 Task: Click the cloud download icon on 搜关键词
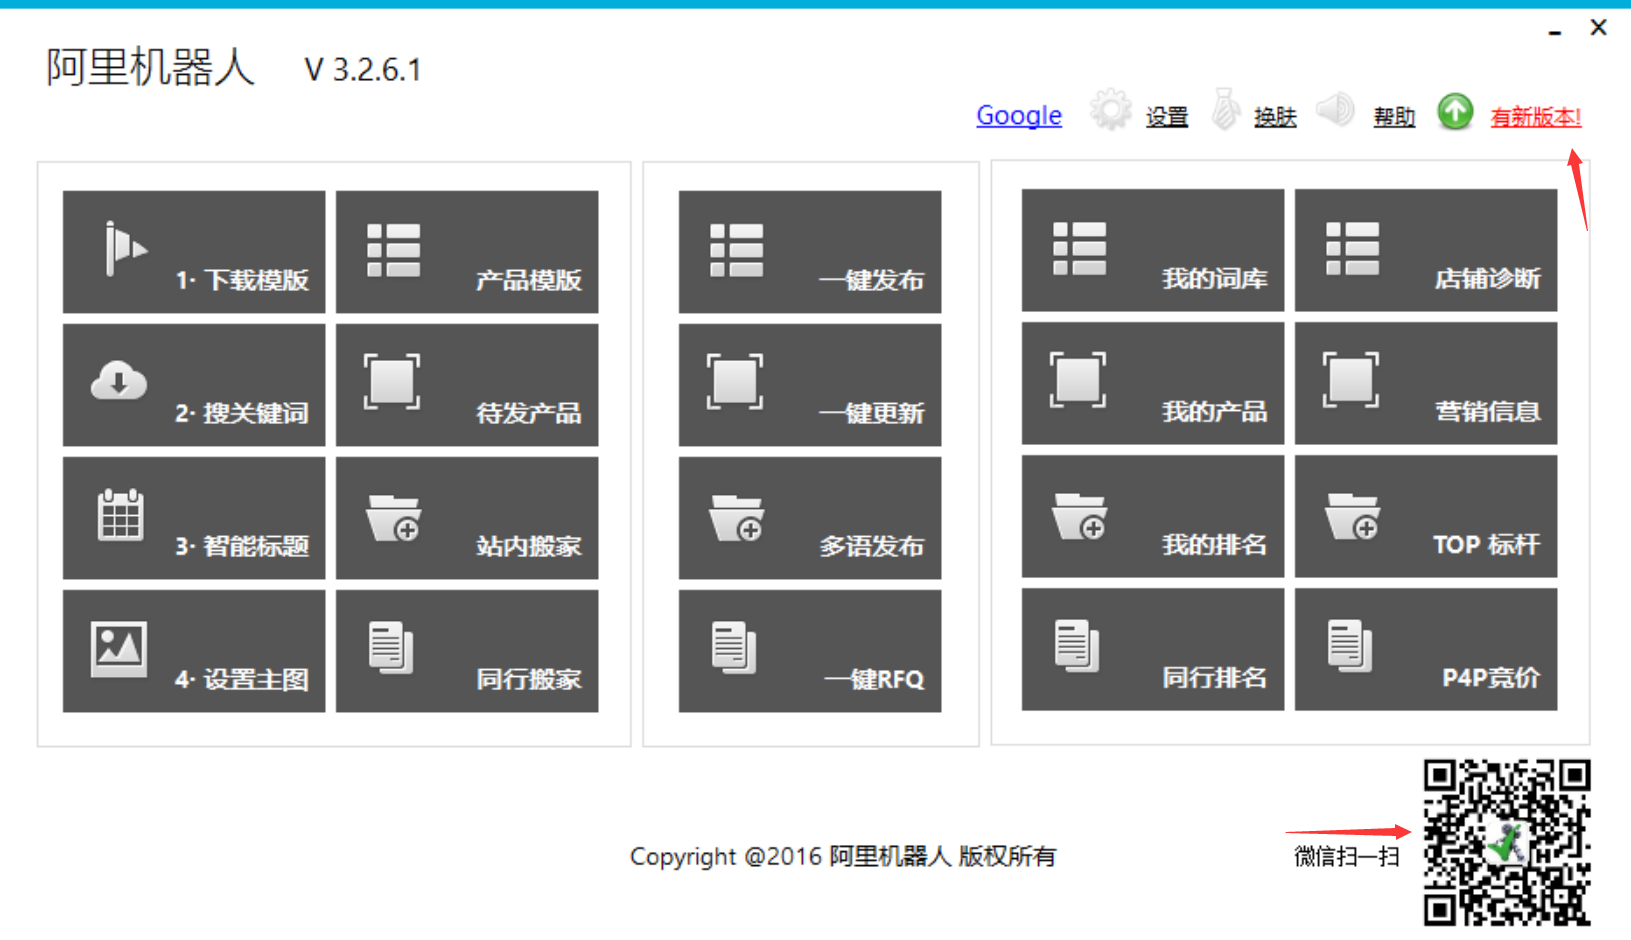coord(119,381)
